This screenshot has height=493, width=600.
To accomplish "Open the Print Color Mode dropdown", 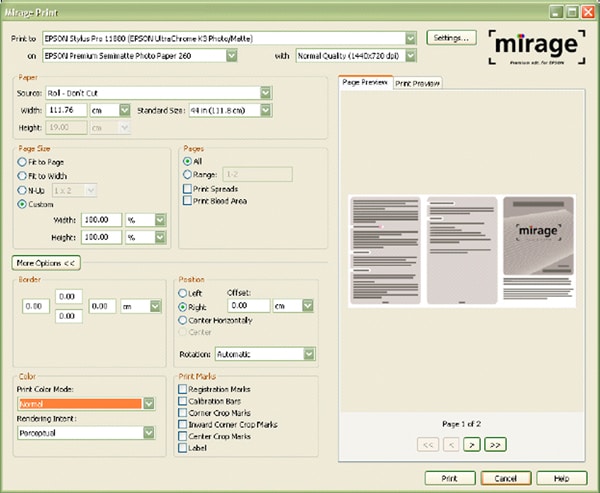I will click(148, 404).
